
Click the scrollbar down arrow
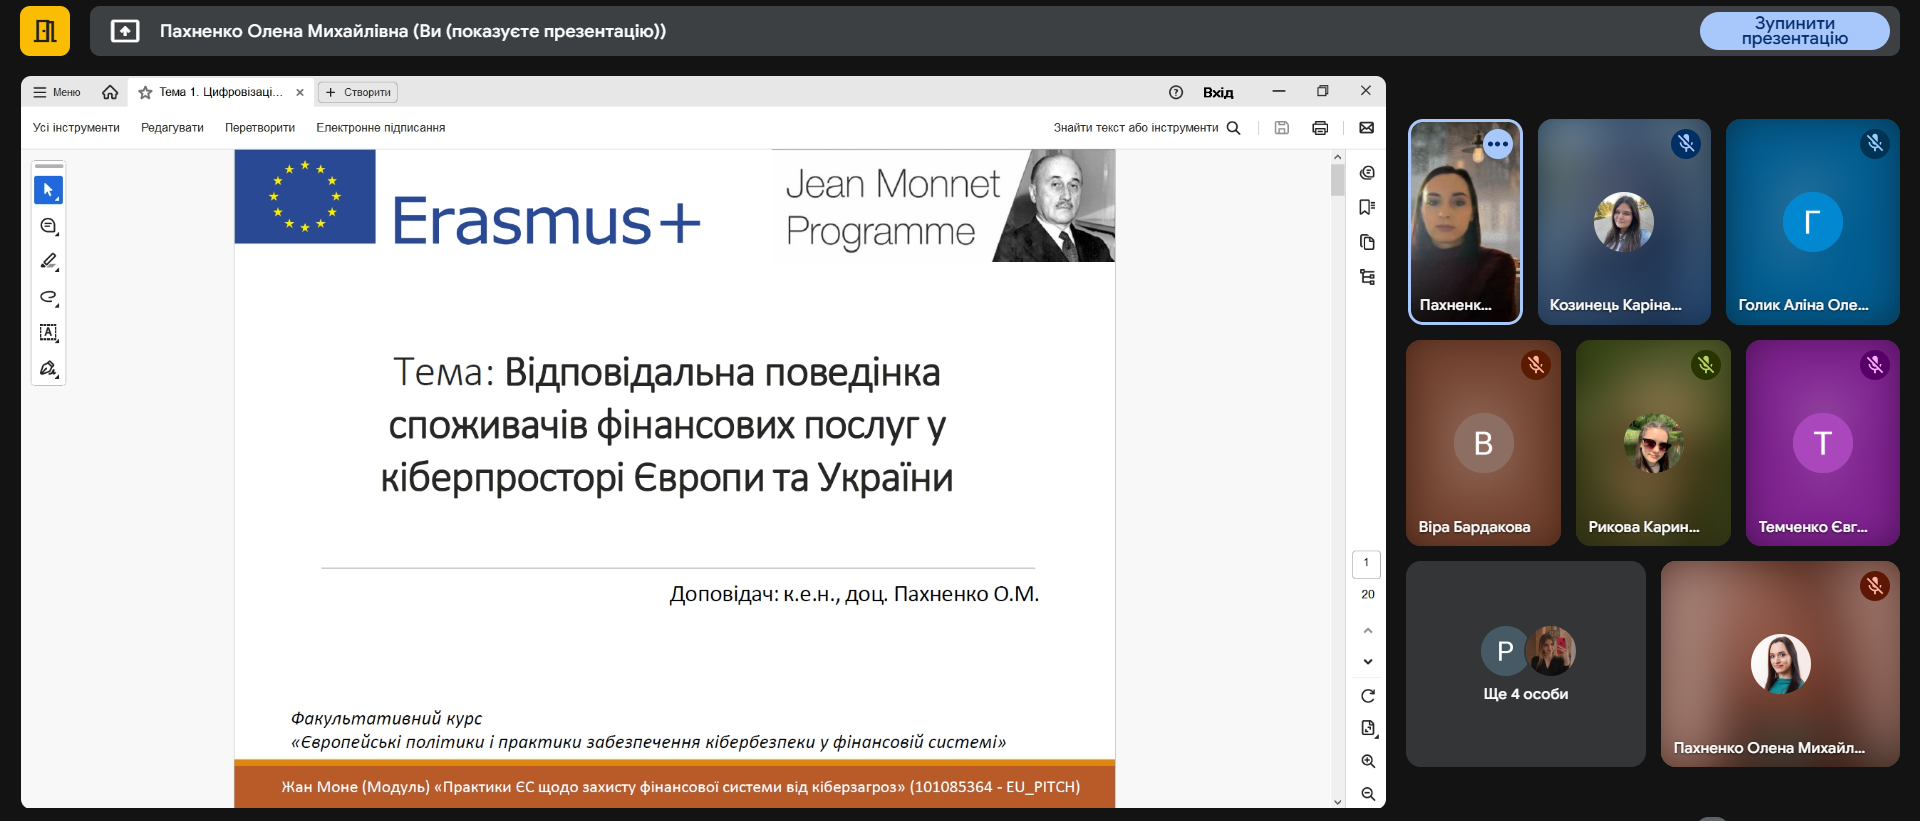(x=1338, y=801)
